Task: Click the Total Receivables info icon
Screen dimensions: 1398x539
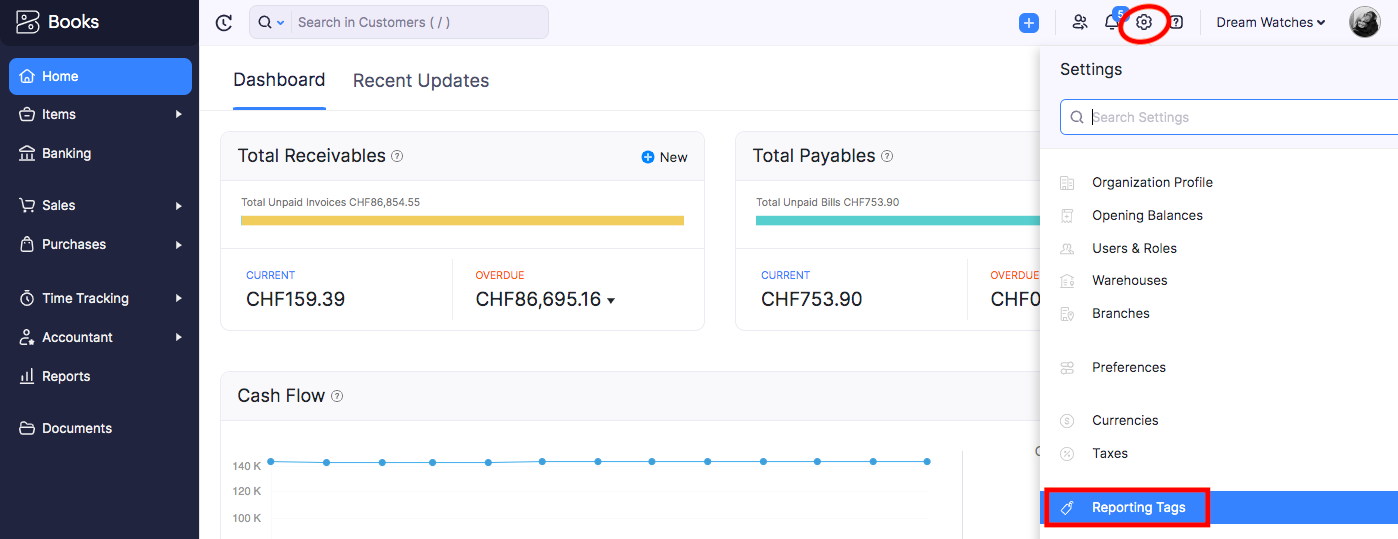Action: point(397,156)
